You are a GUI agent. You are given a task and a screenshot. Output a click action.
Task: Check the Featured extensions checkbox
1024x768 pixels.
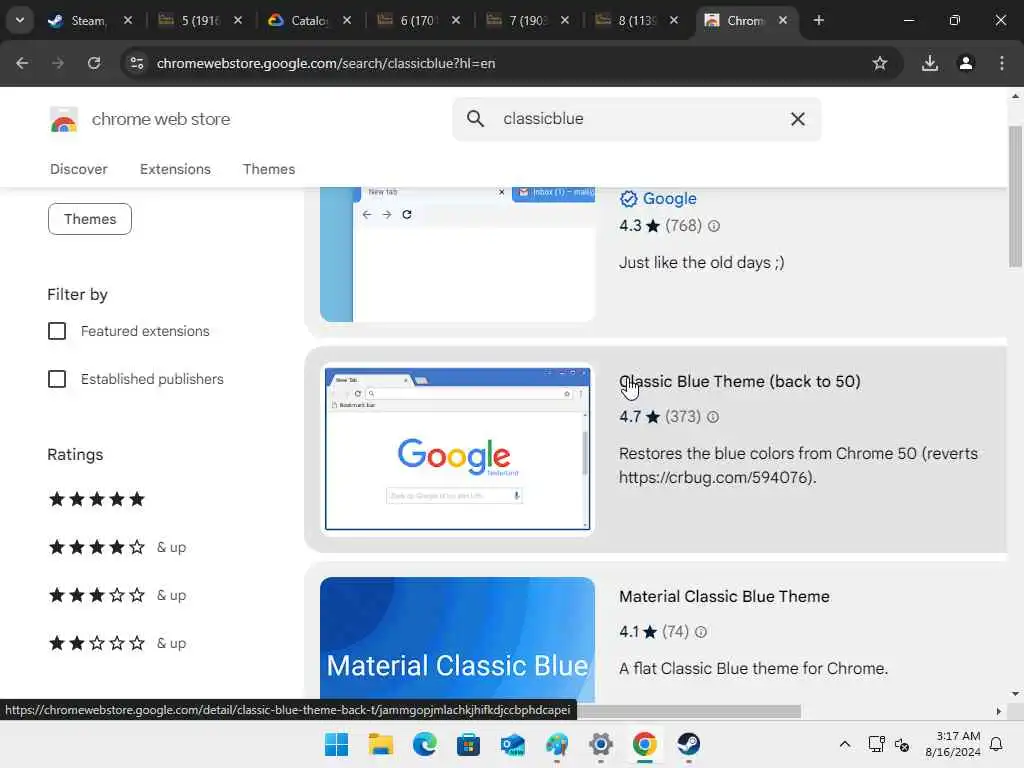(57, 331)
